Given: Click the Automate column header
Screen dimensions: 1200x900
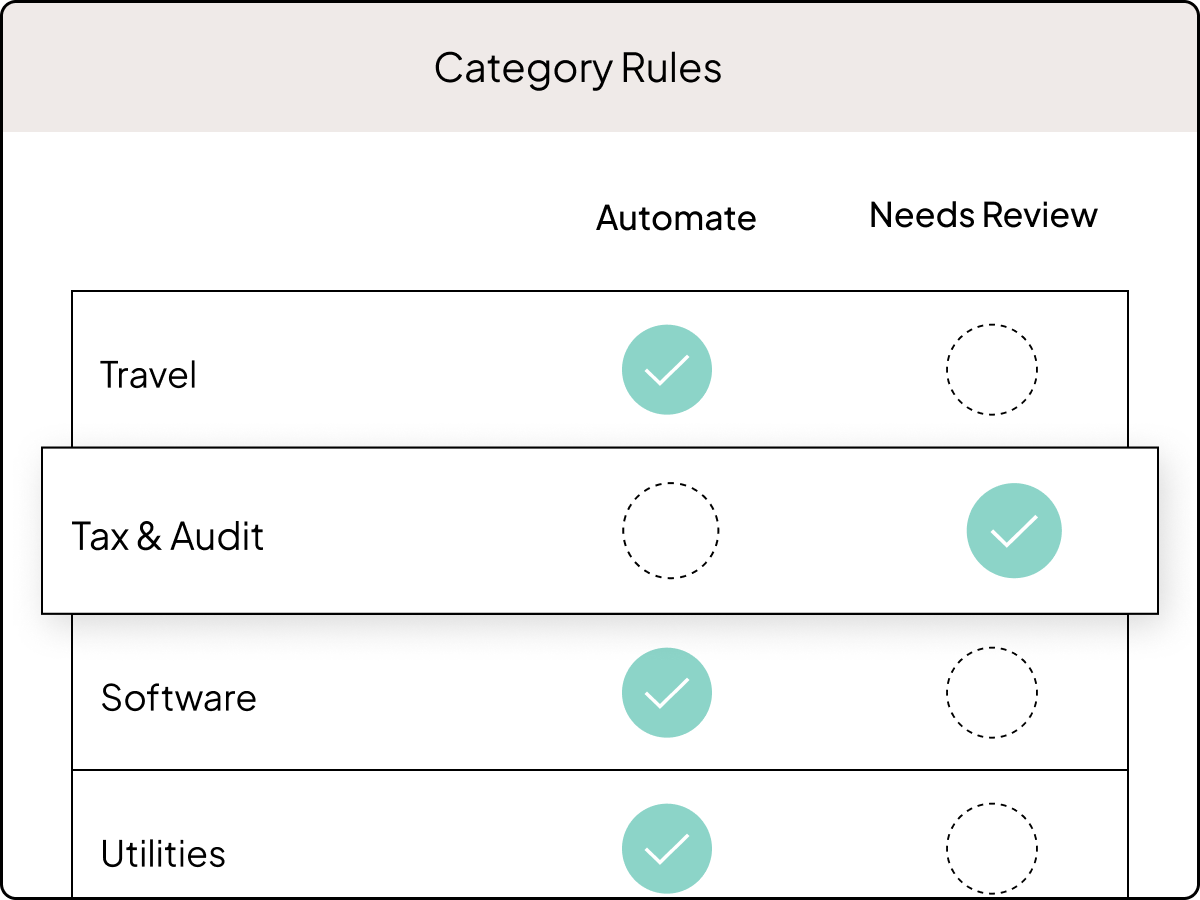Looking at the screenshot, I should (677, 218).
